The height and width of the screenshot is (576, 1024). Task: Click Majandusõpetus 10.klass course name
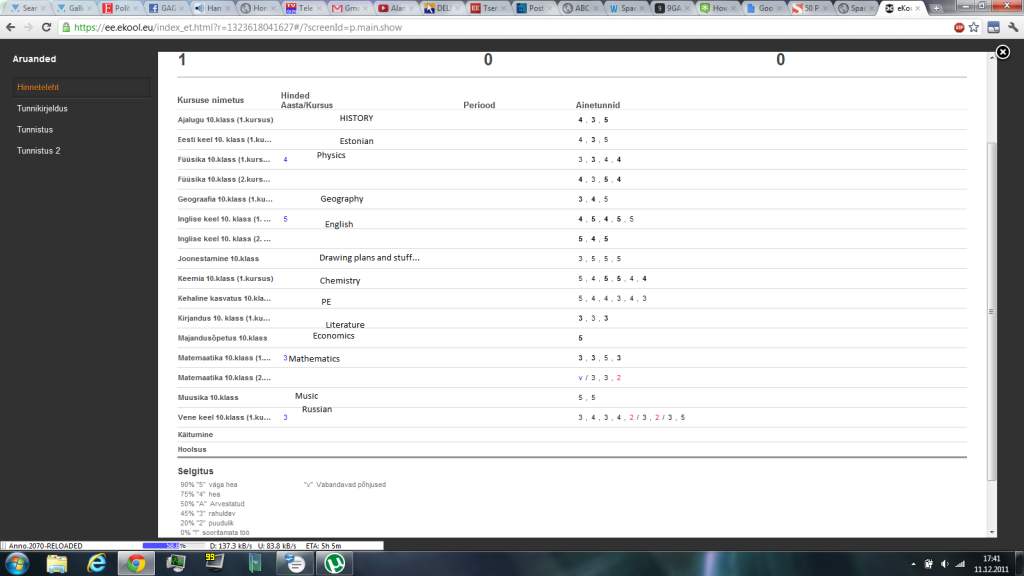pos(222,338)
